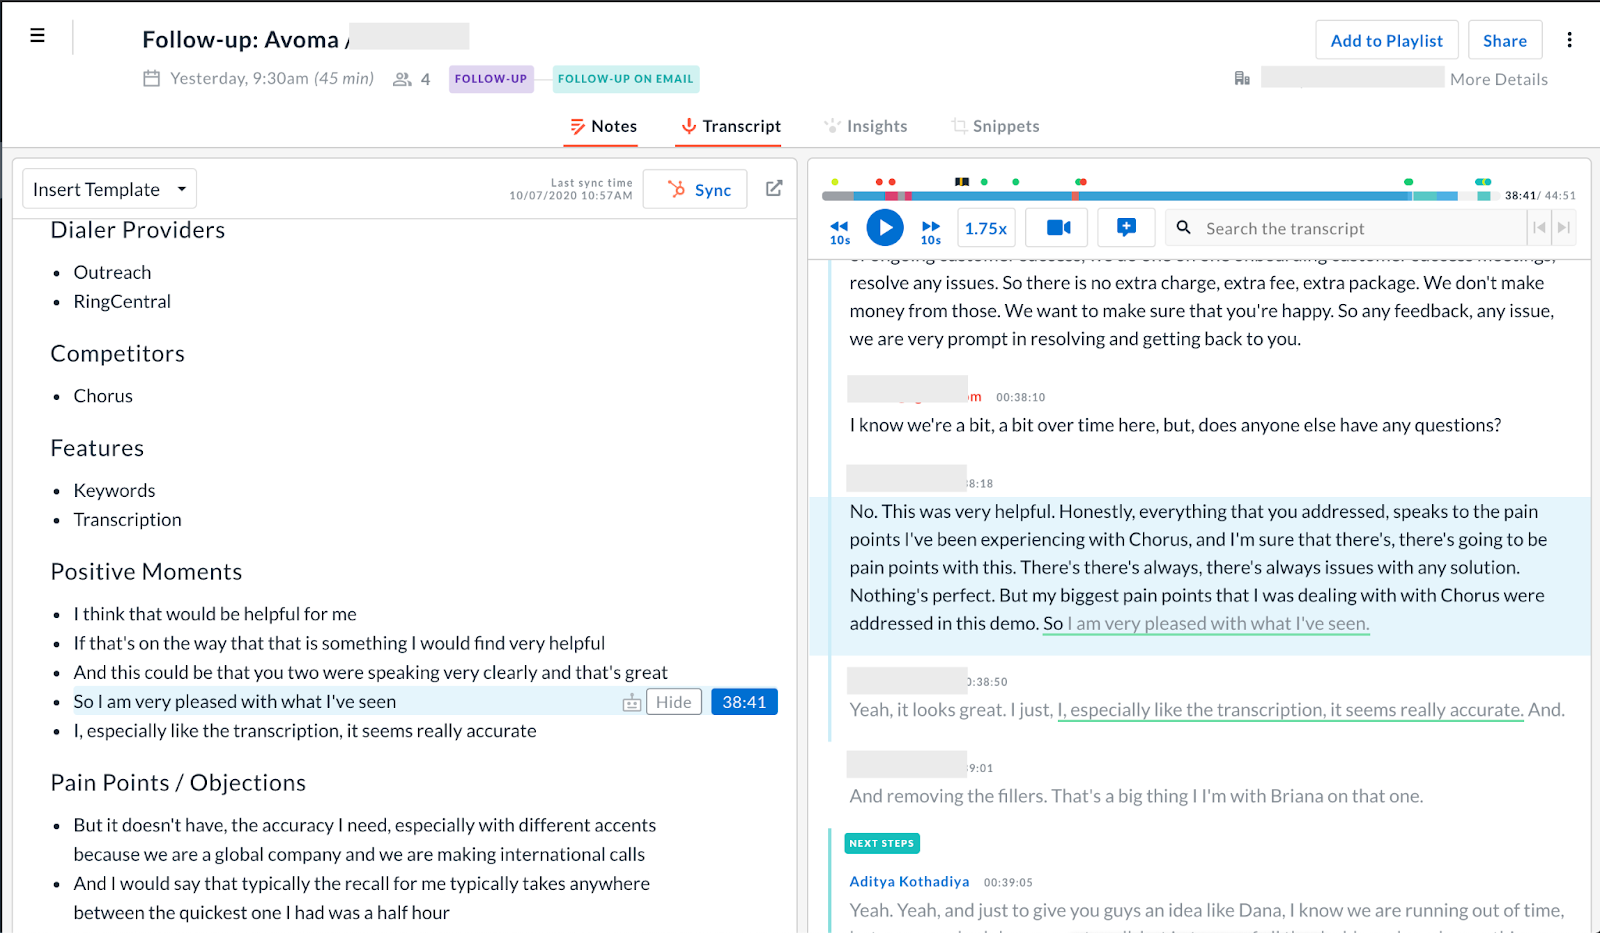Viewport: 1600px width, 933px height.
Task: Click the 'Features' heading
Action: pyautogui.click(x=97, y=448)
